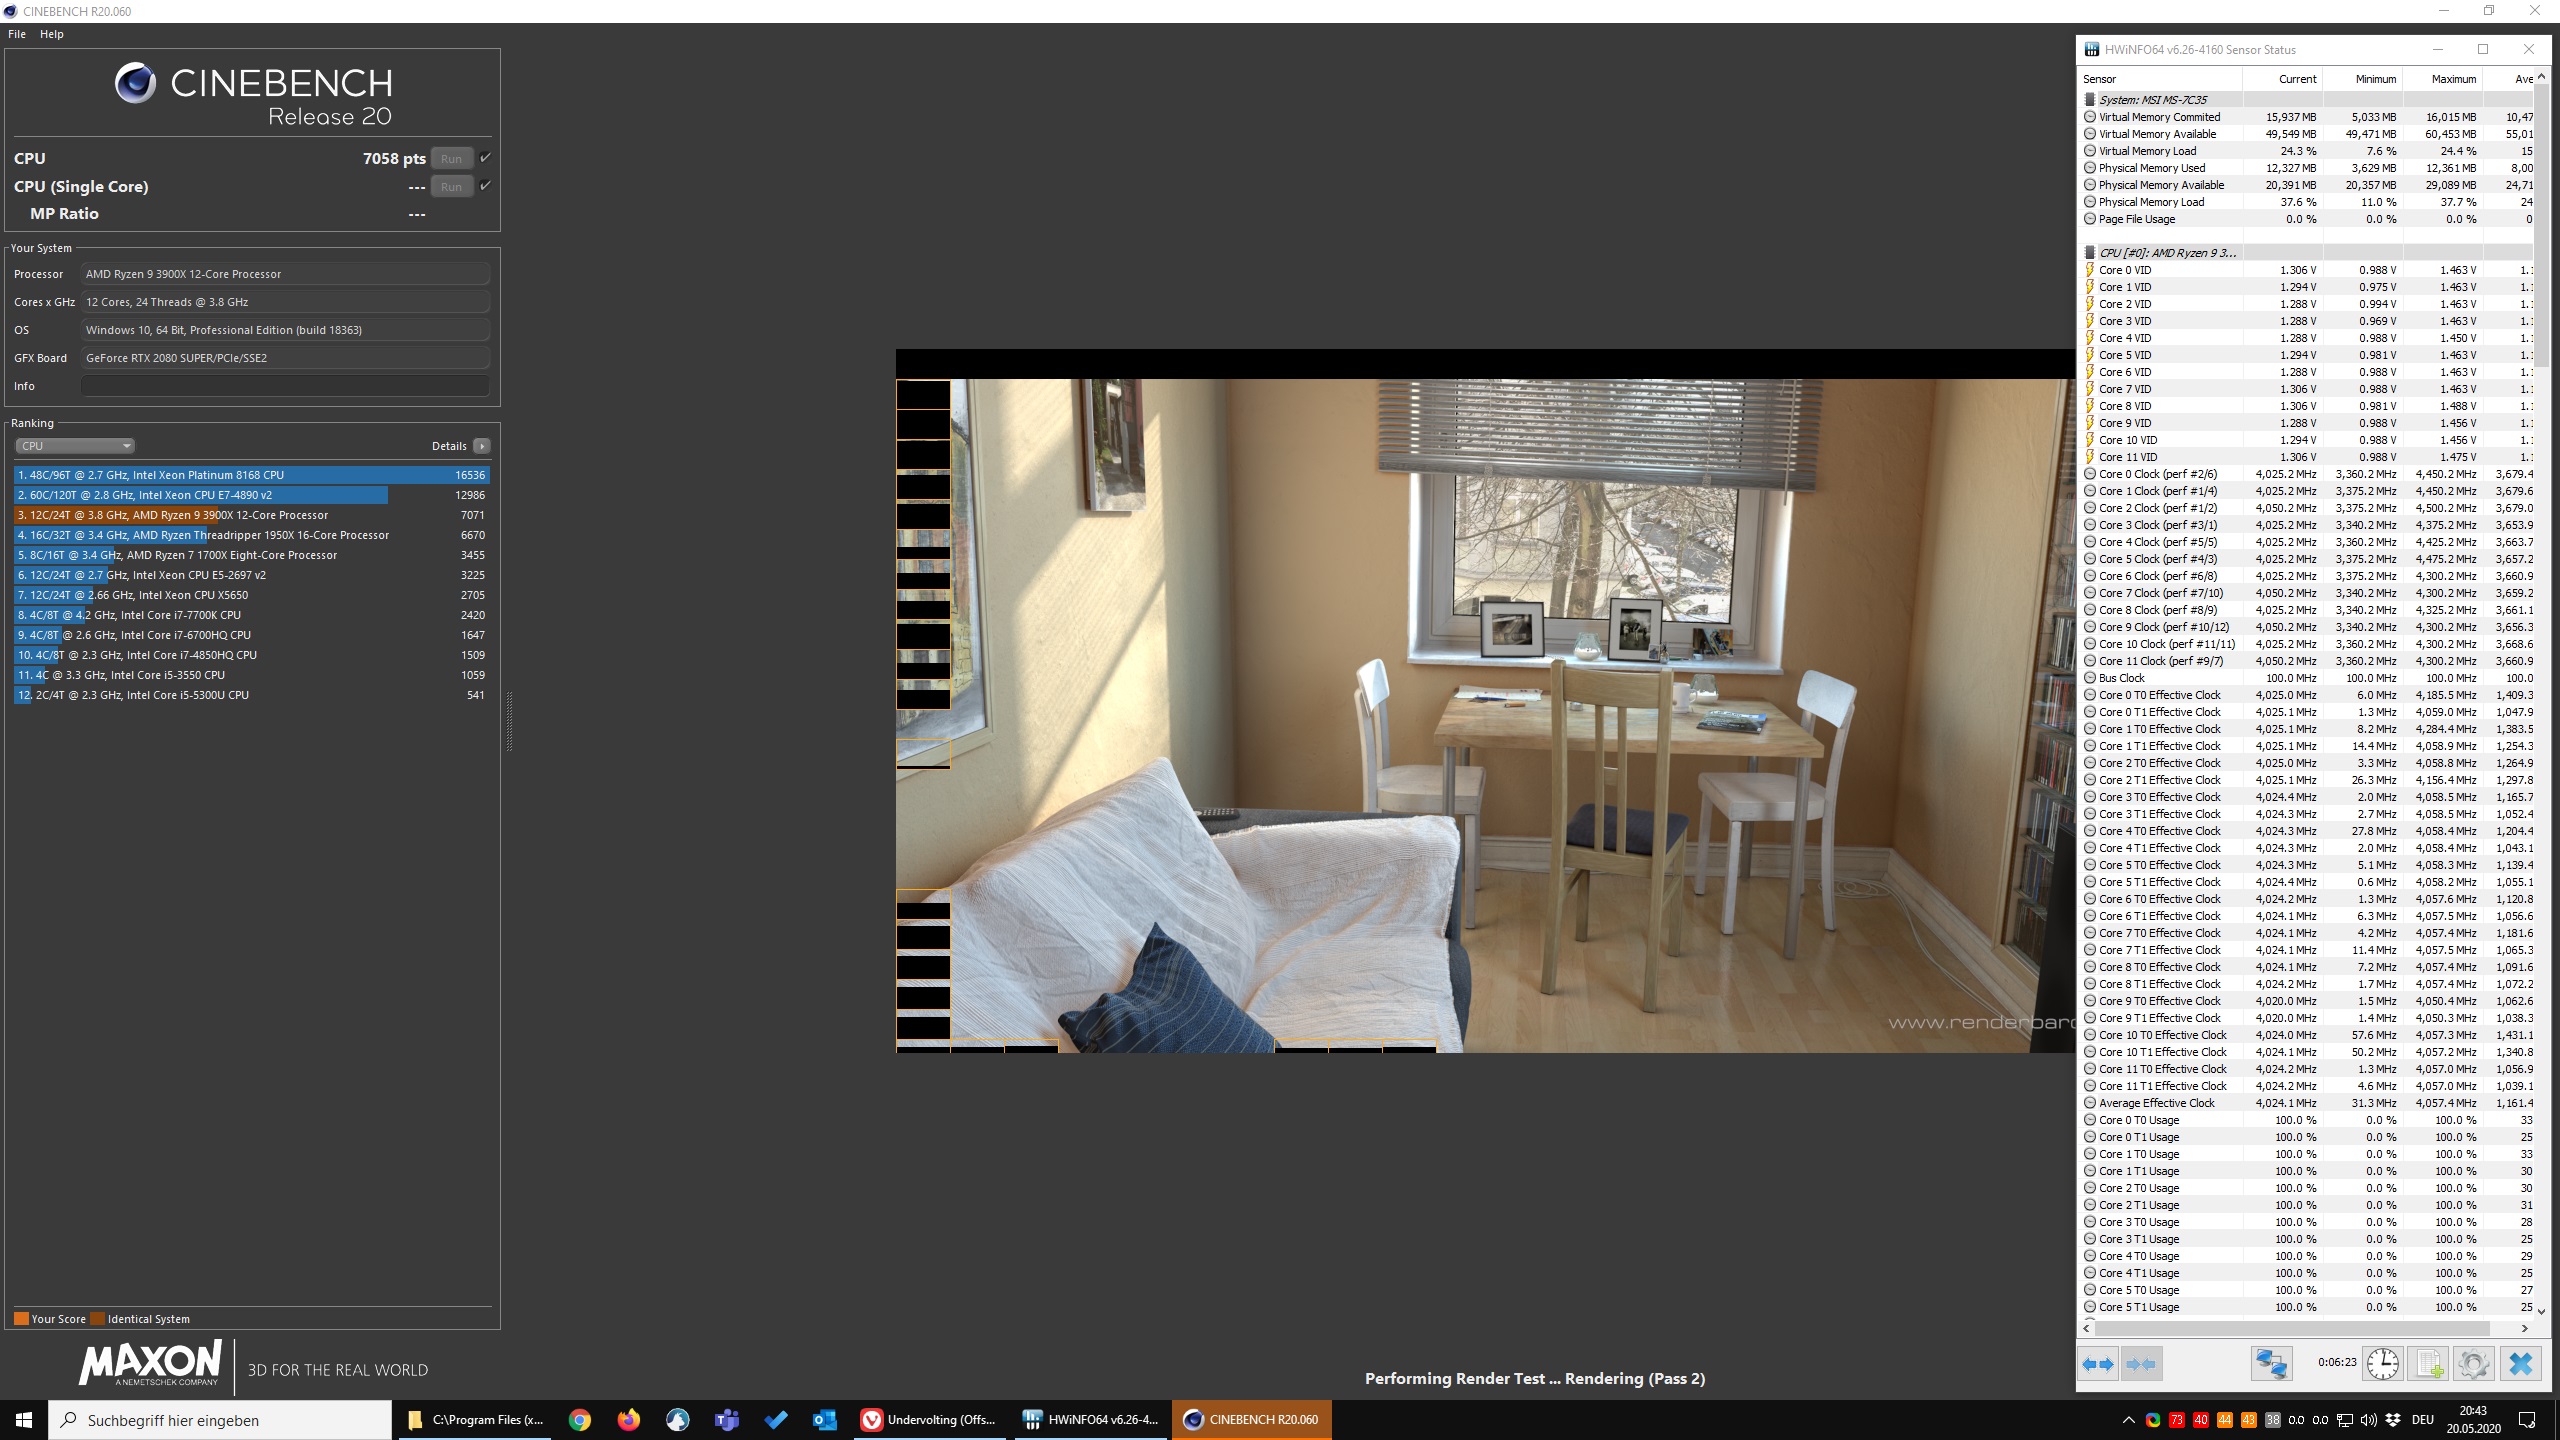Click the Cinebench sphere logo

135,83
